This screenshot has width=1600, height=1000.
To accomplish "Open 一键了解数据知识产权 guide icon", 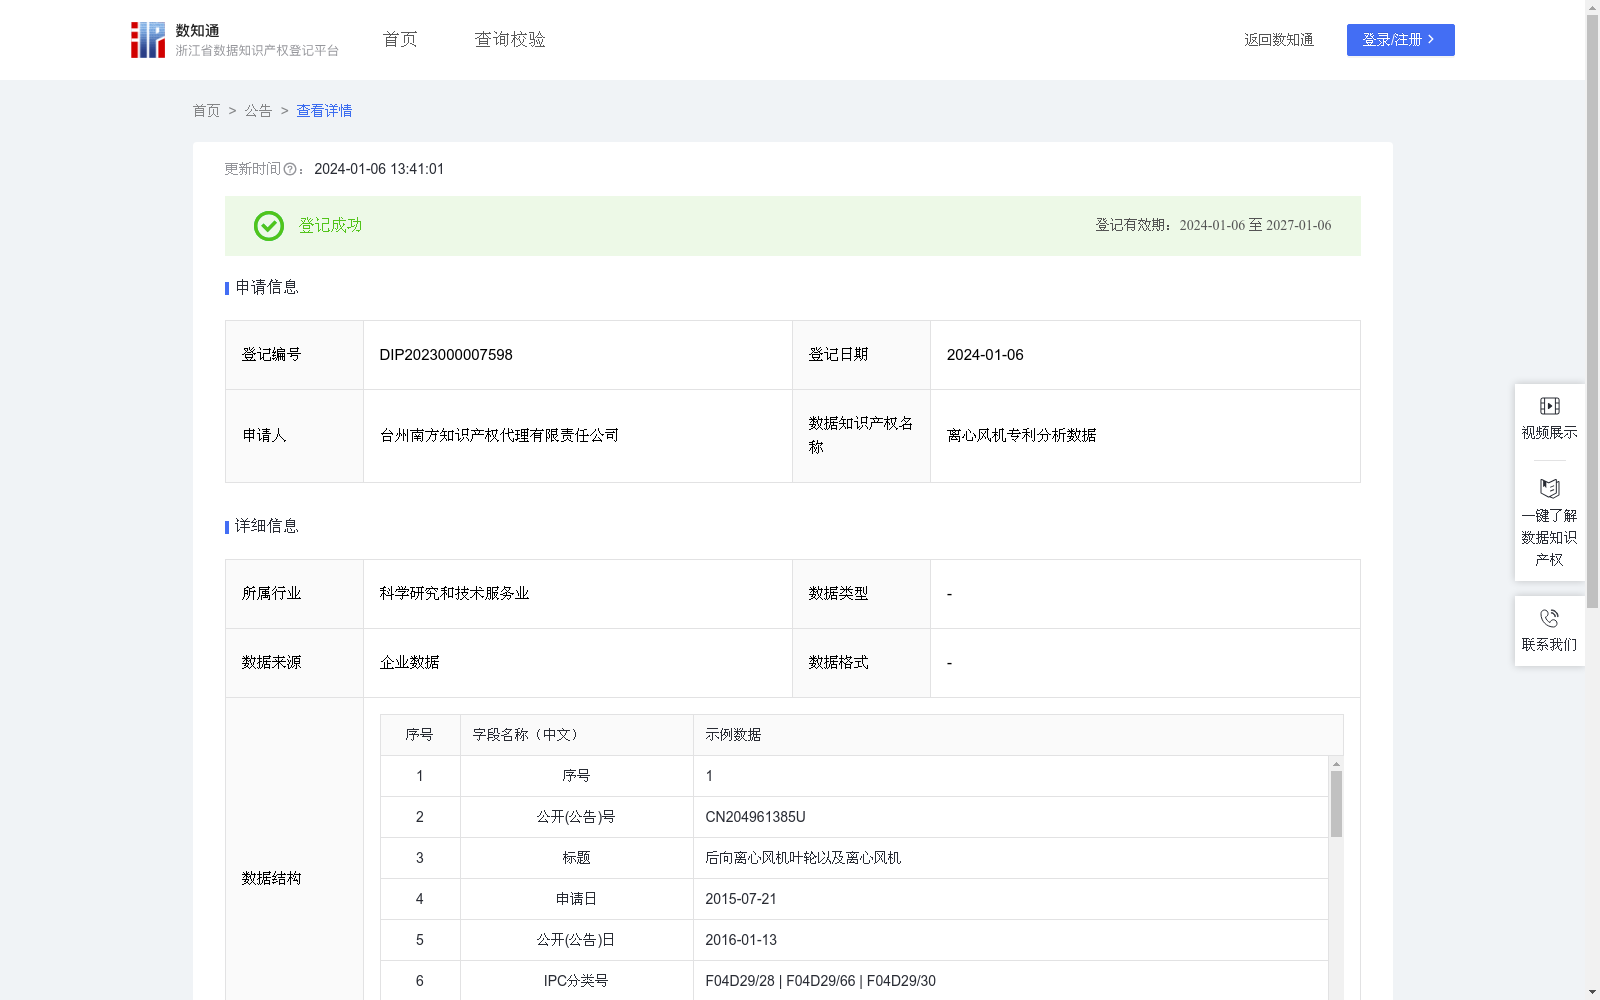I will [x=1549, y=489].
